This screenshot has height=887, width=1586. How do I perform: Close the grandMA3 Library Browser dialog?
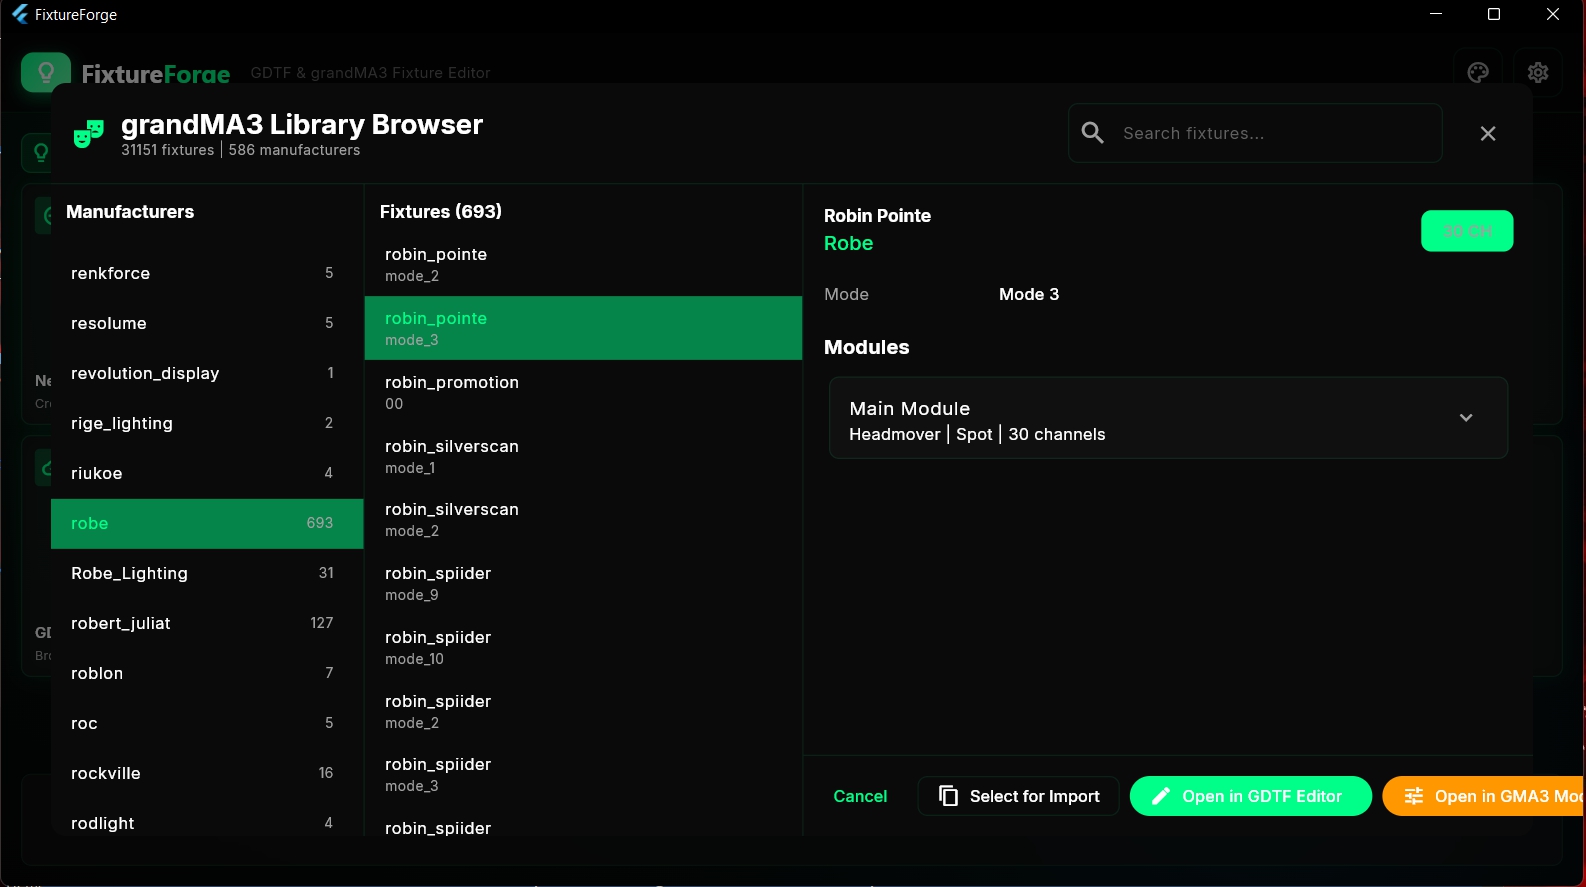point(1488,134)
